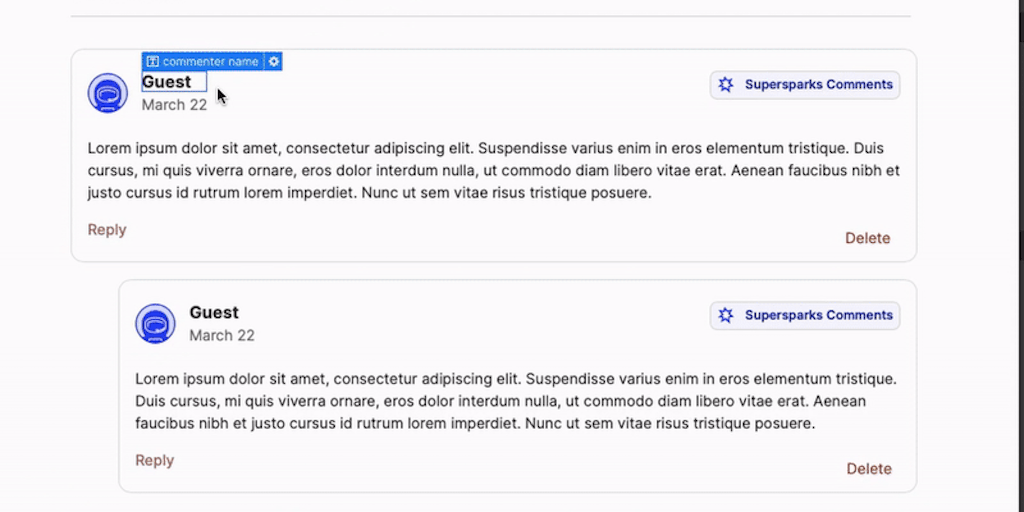This screenshot has height=512, width=1024.
Task: Open settings gear on commenter name tag
Action: point(274,62)
